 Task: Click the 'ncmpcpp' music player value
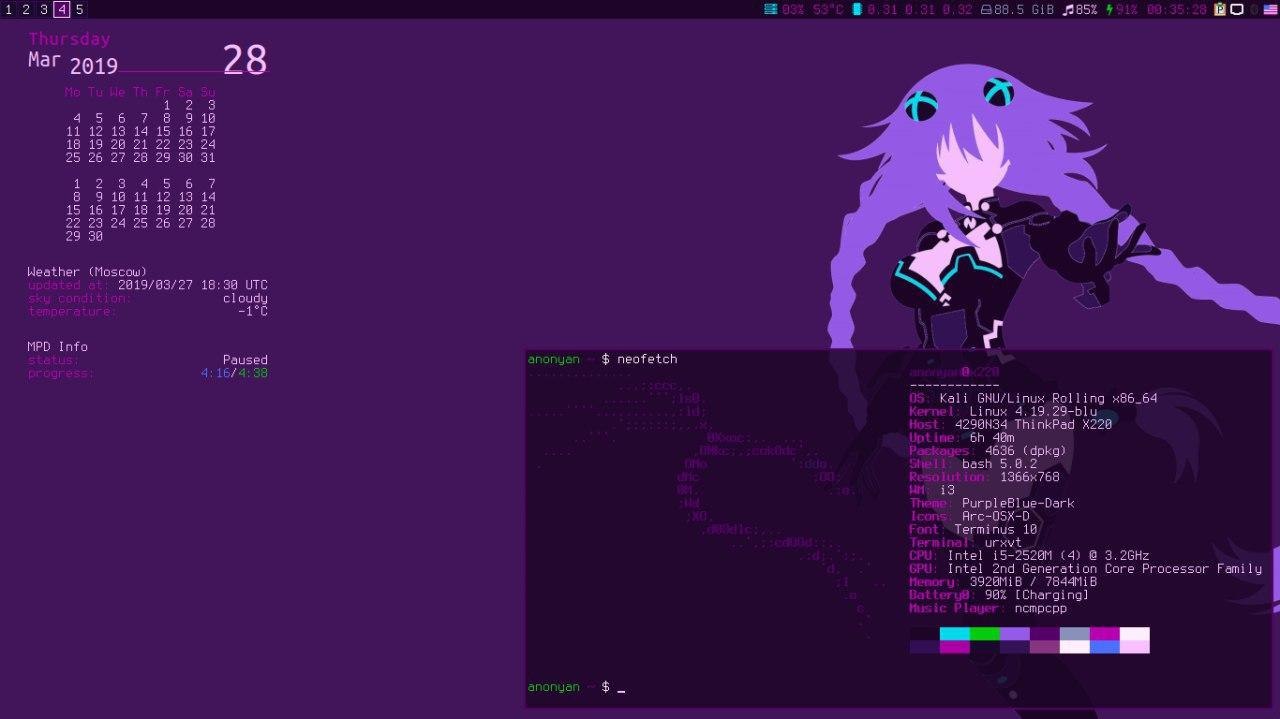pos(1041,608)
